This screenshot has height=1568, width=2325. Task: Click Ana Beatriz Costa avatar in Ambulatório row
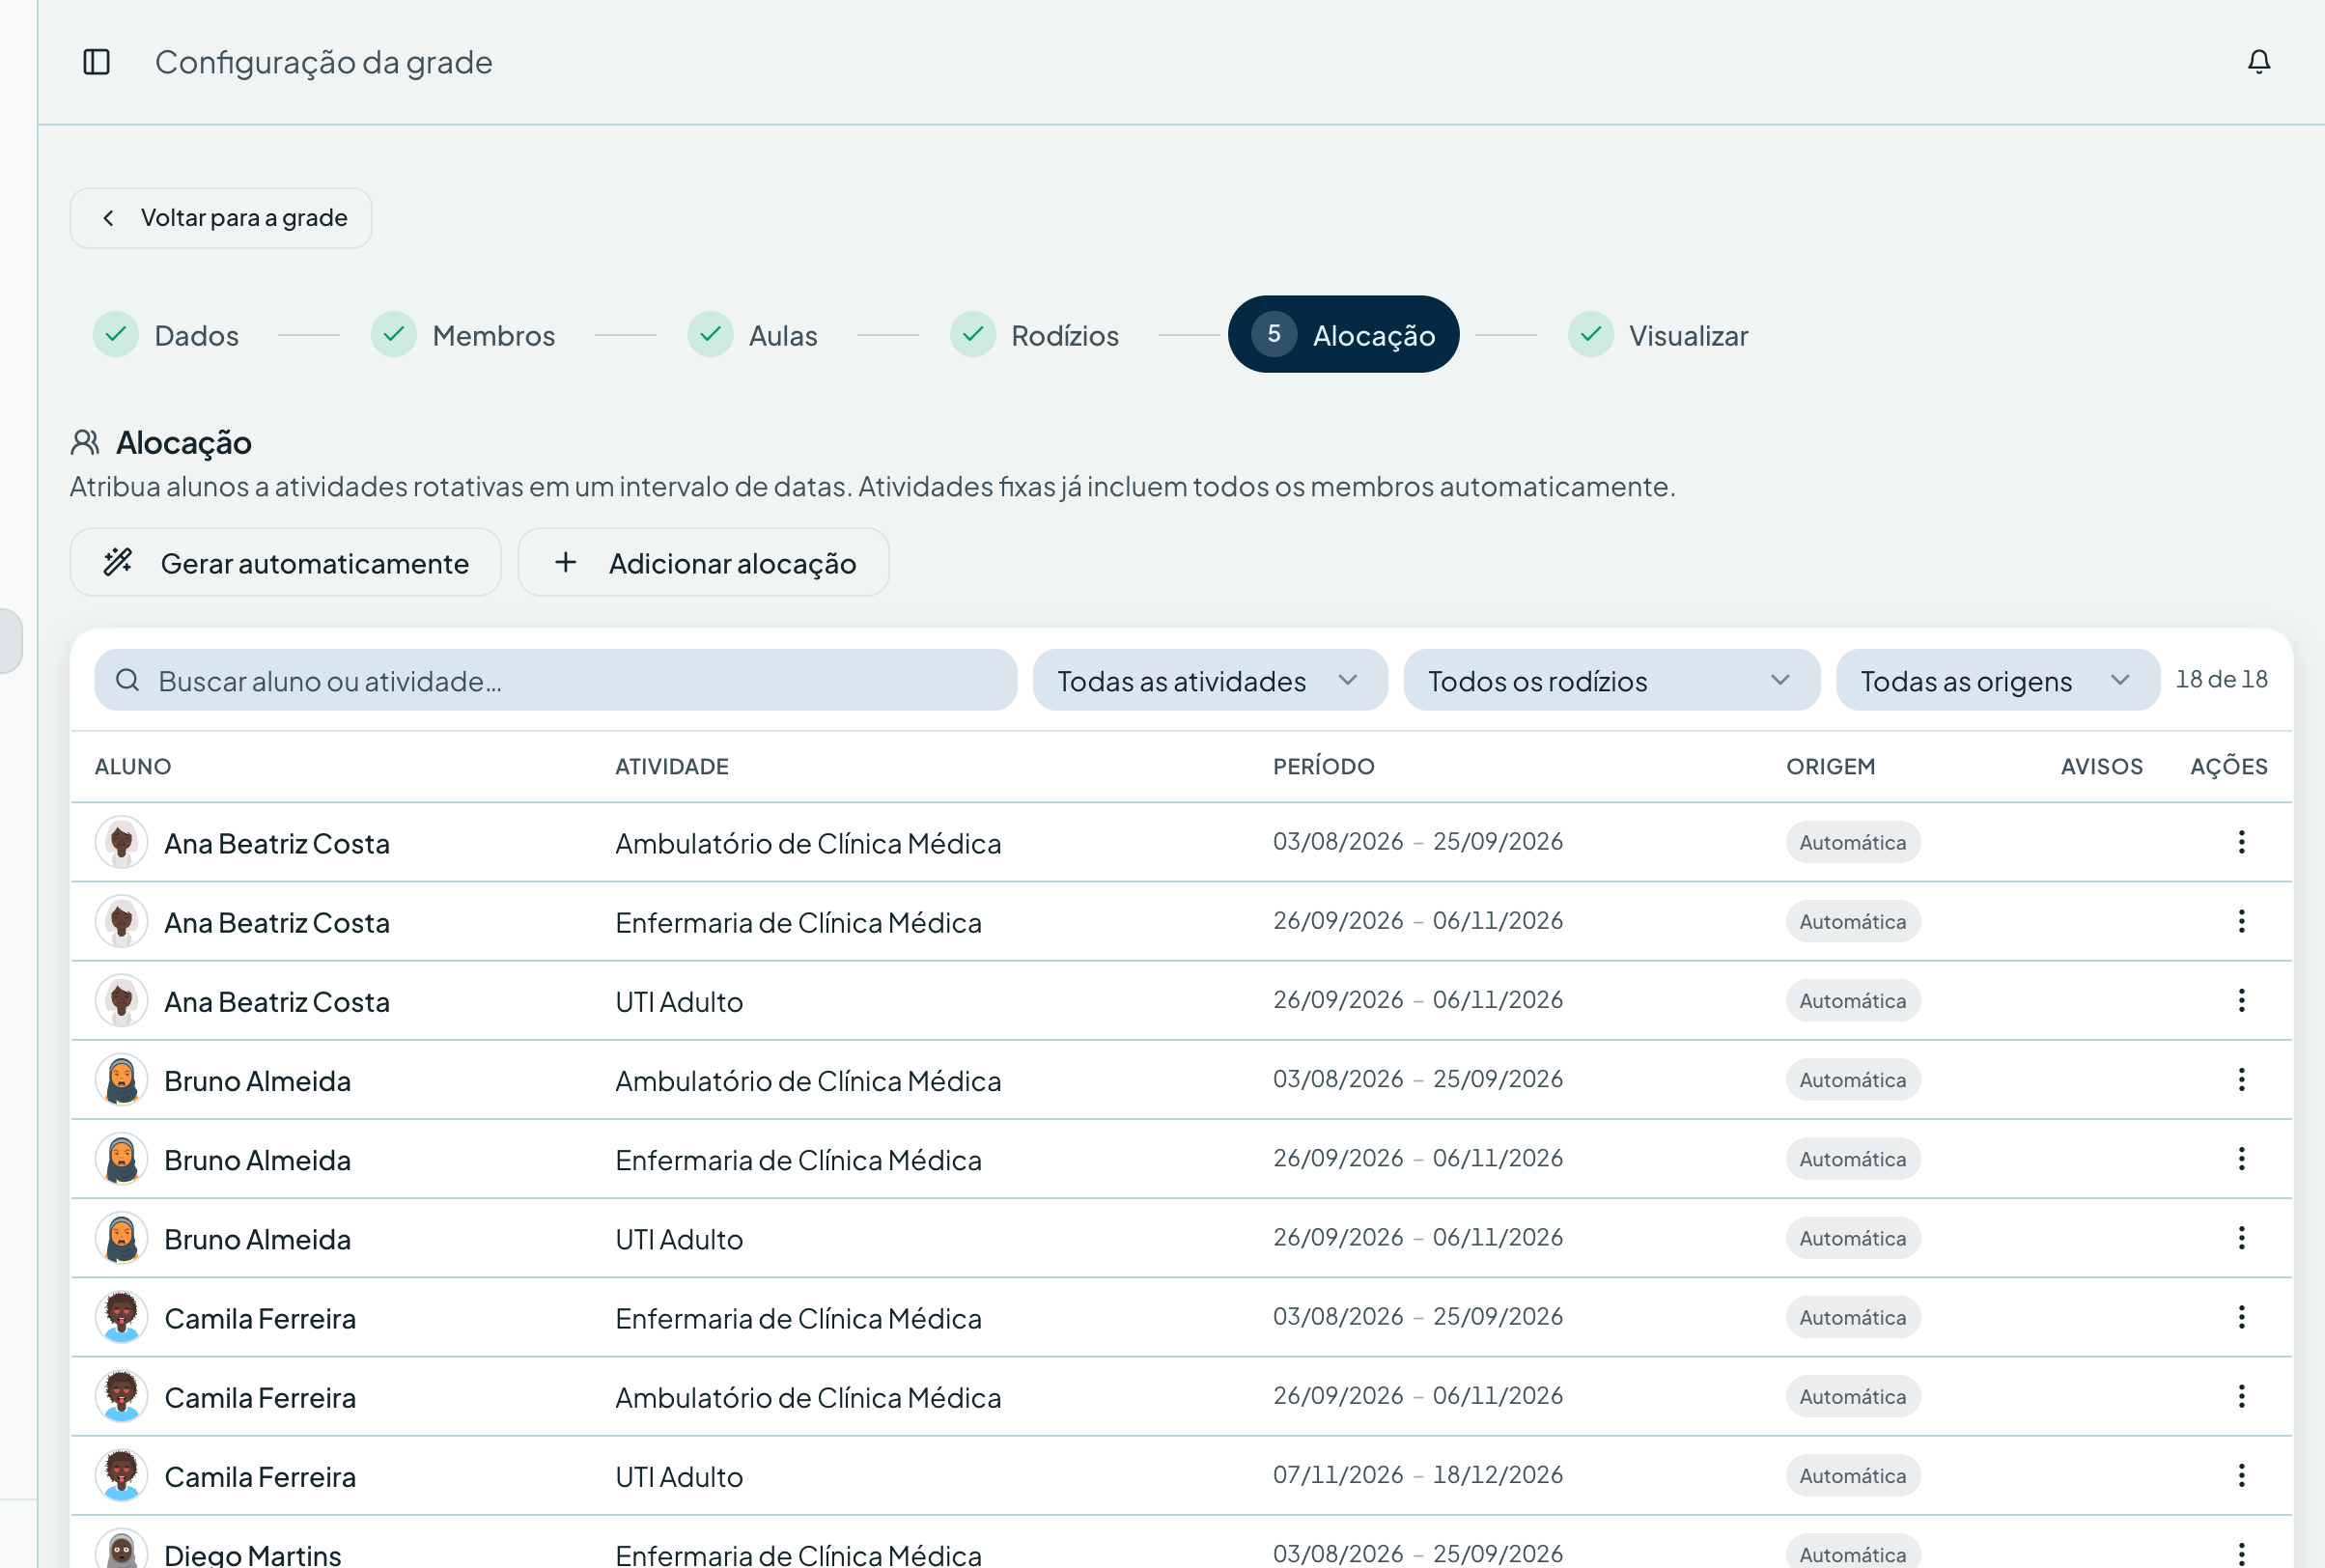[122, 842]
